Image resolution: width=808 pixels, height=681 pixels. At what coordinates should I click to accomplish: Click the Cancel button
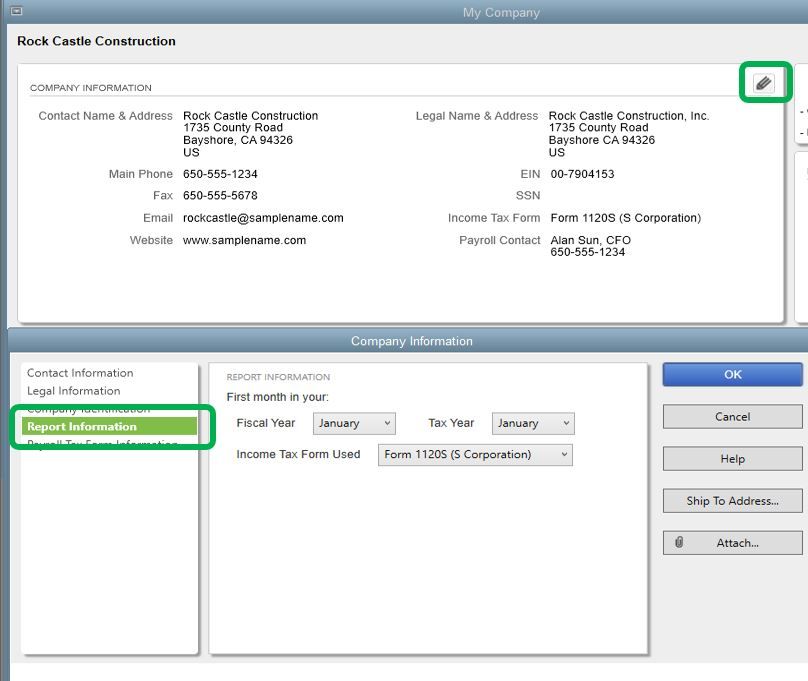tap(732, 417)
